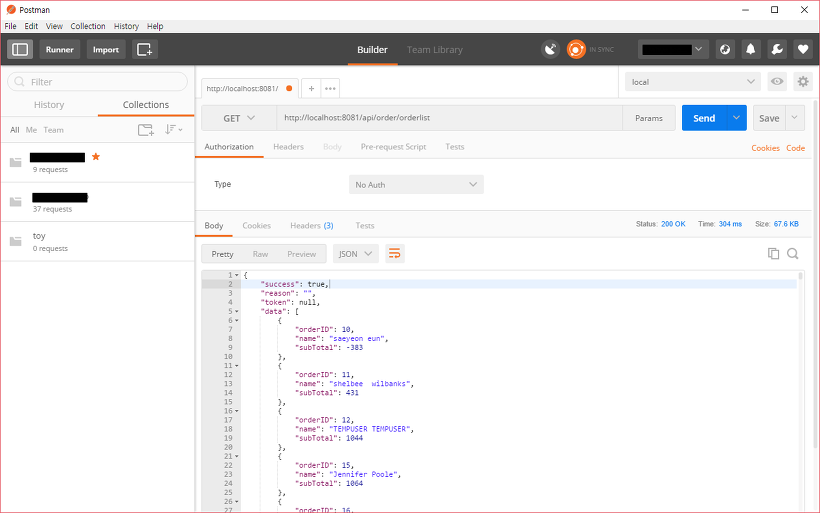The height and width of the screenshot is (513, 820).
Task: Click the blue Send button
Action: tap(704, 118)
